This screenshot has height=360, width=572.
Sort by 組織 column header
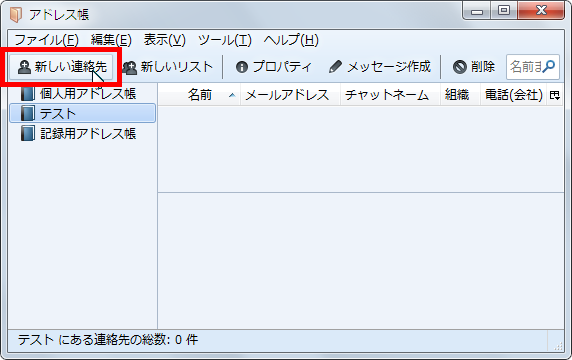click(460, 95)
